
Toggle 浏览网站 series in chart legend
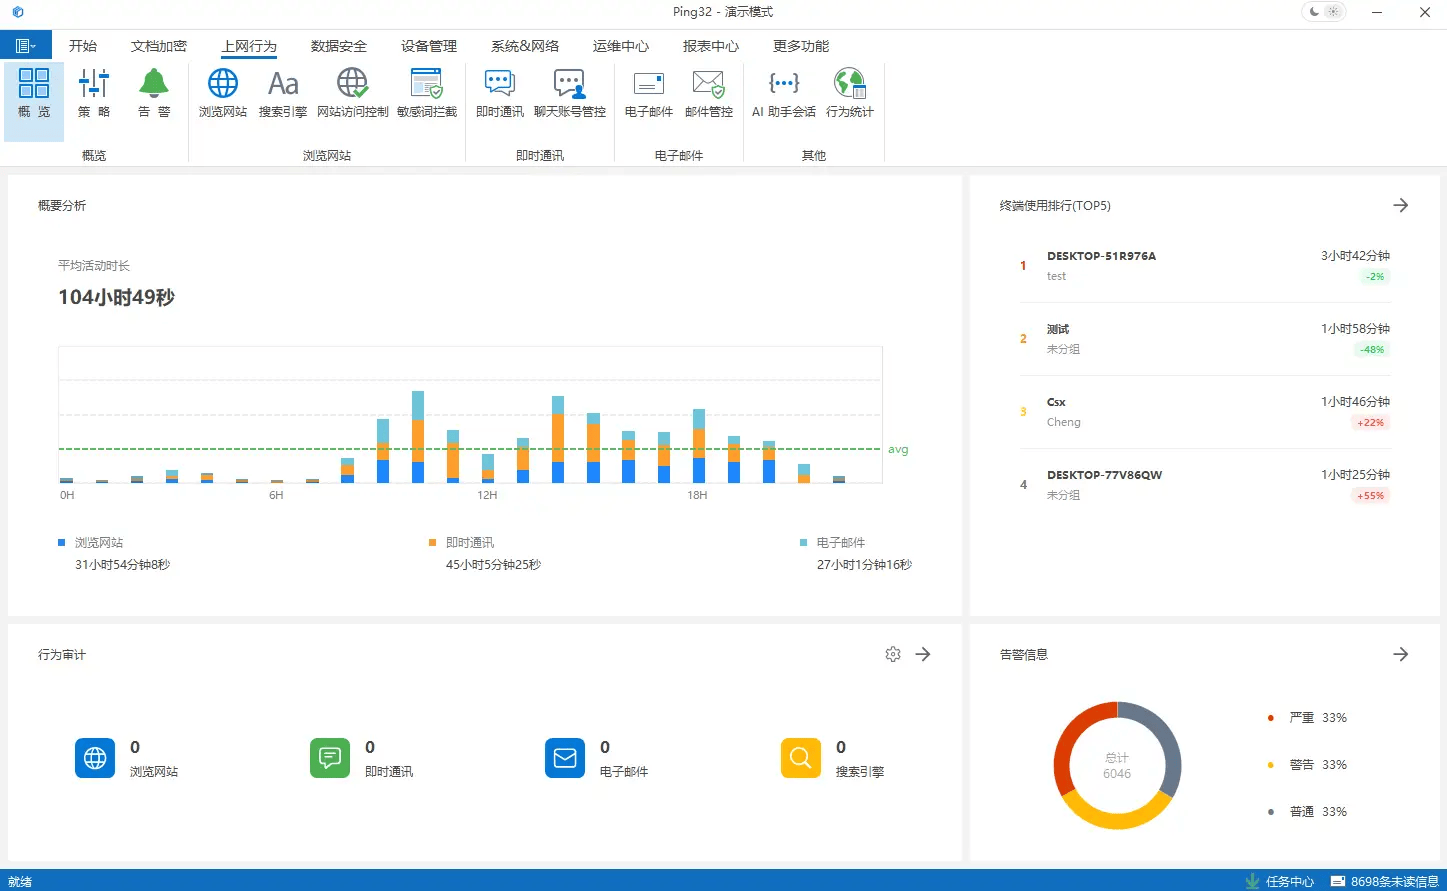click(98, 543)
